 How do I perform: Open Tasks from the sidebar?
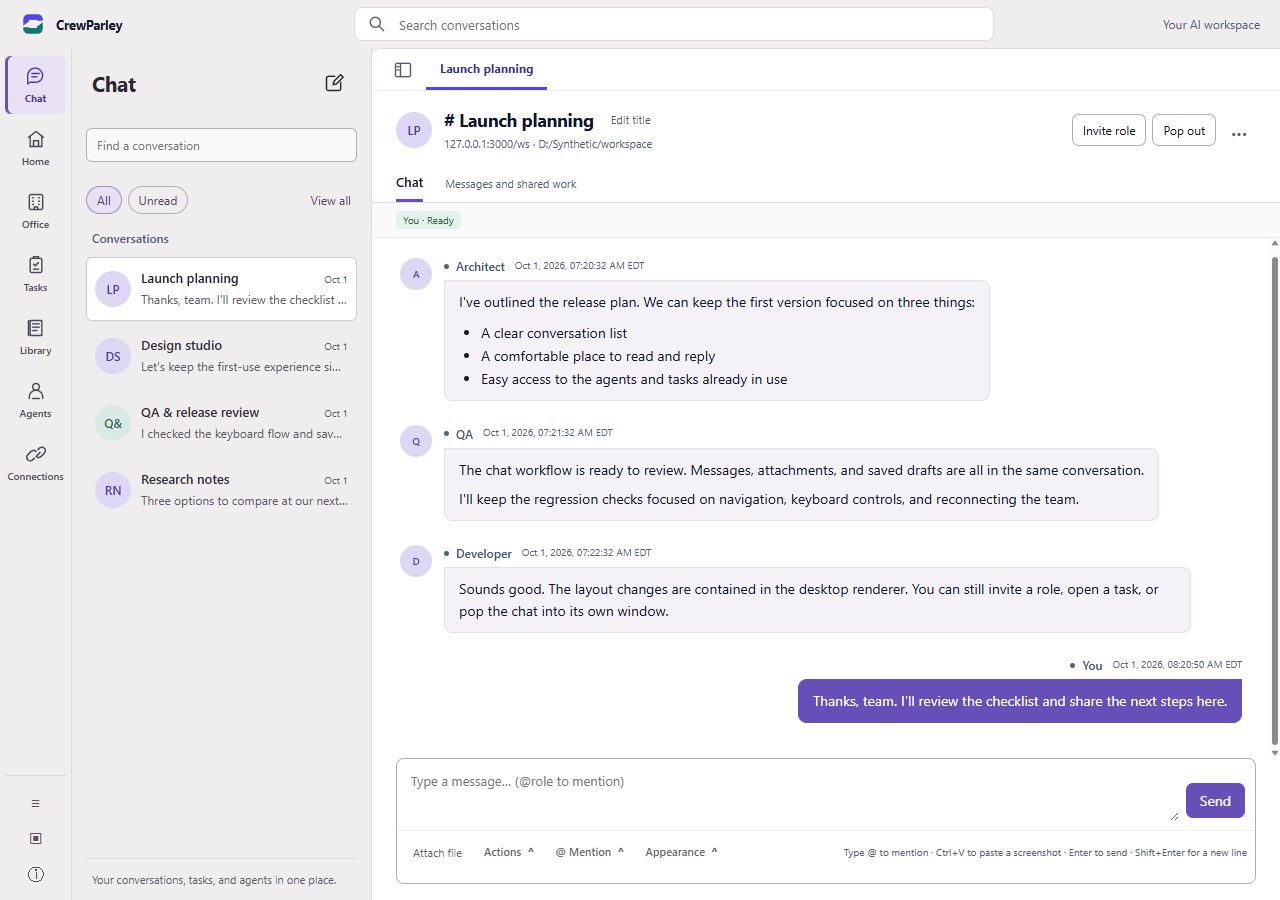click(x=35, y=274)
